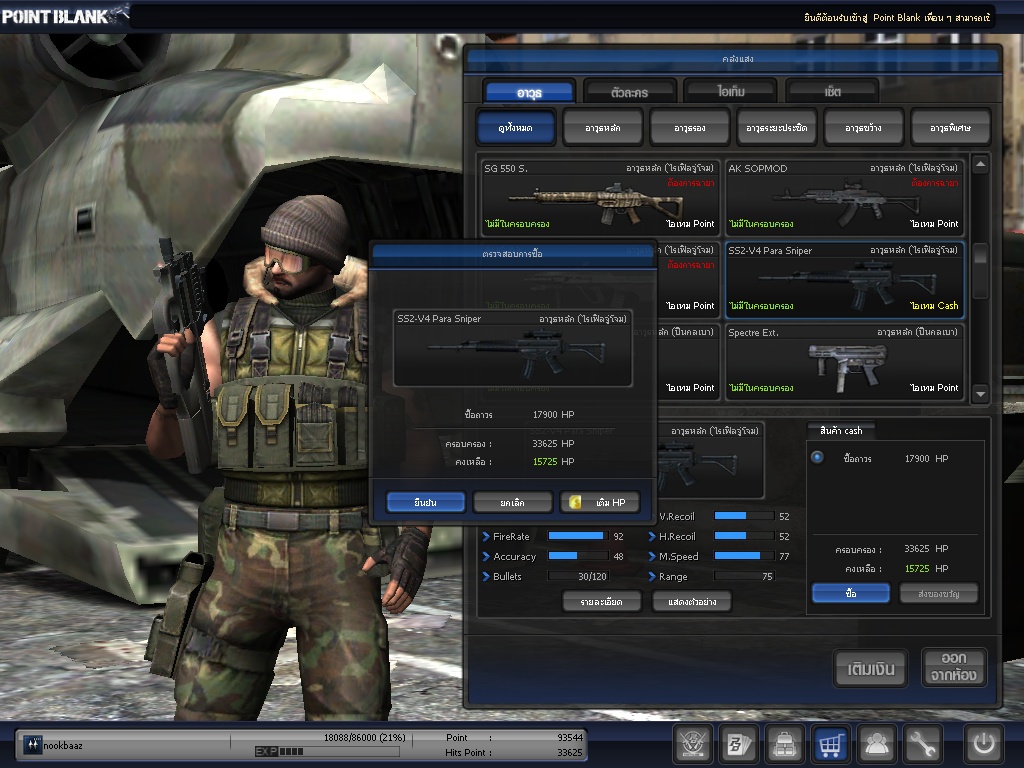Confirm purchase with the ยืนยัน button
The width and height of the screenshot is (1024, 768).
(x=426, y=502)
